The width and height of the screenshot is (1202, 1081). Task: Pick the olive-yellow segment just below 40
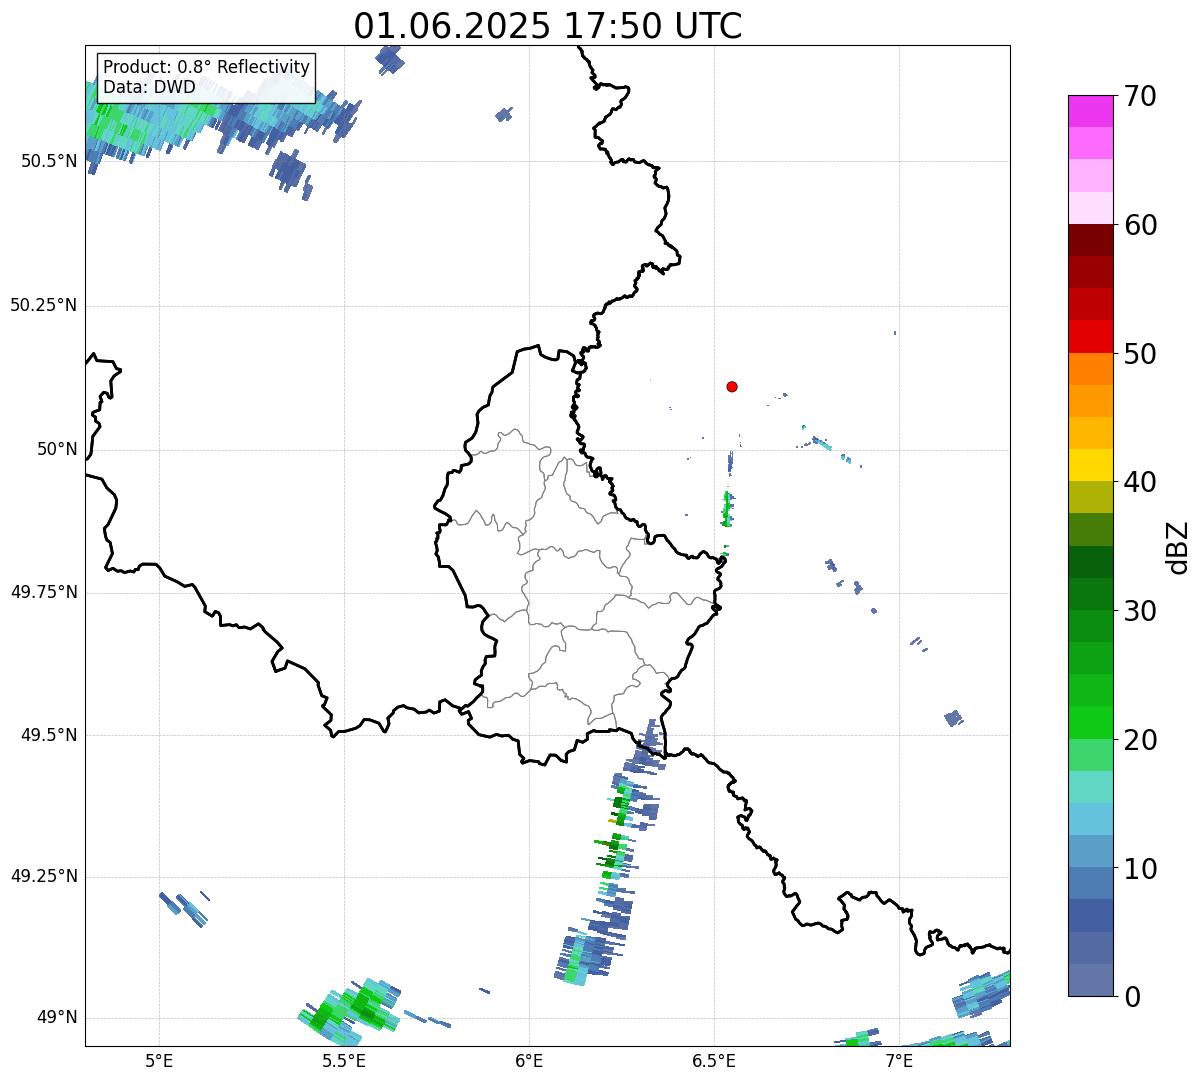tap(1090, 497)
